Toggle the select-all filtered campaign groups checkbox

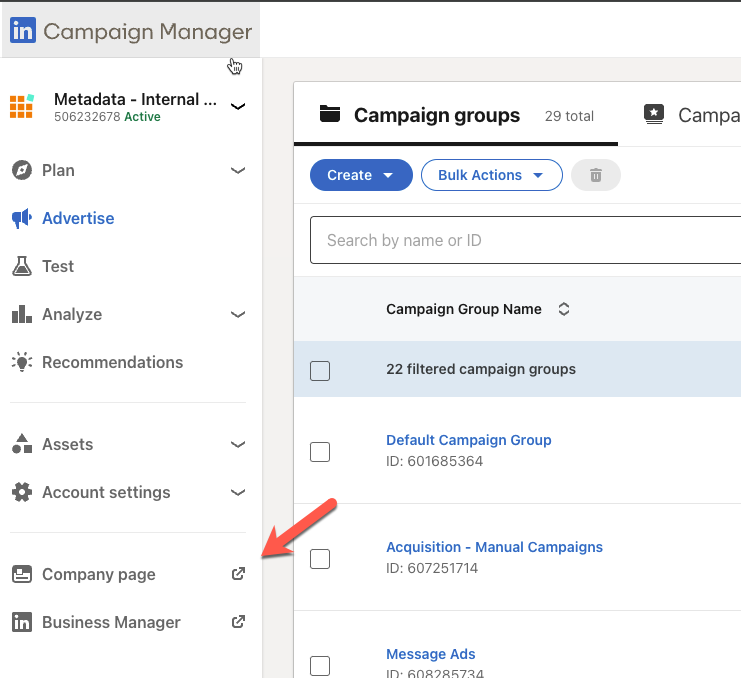(x=320, y=370)
